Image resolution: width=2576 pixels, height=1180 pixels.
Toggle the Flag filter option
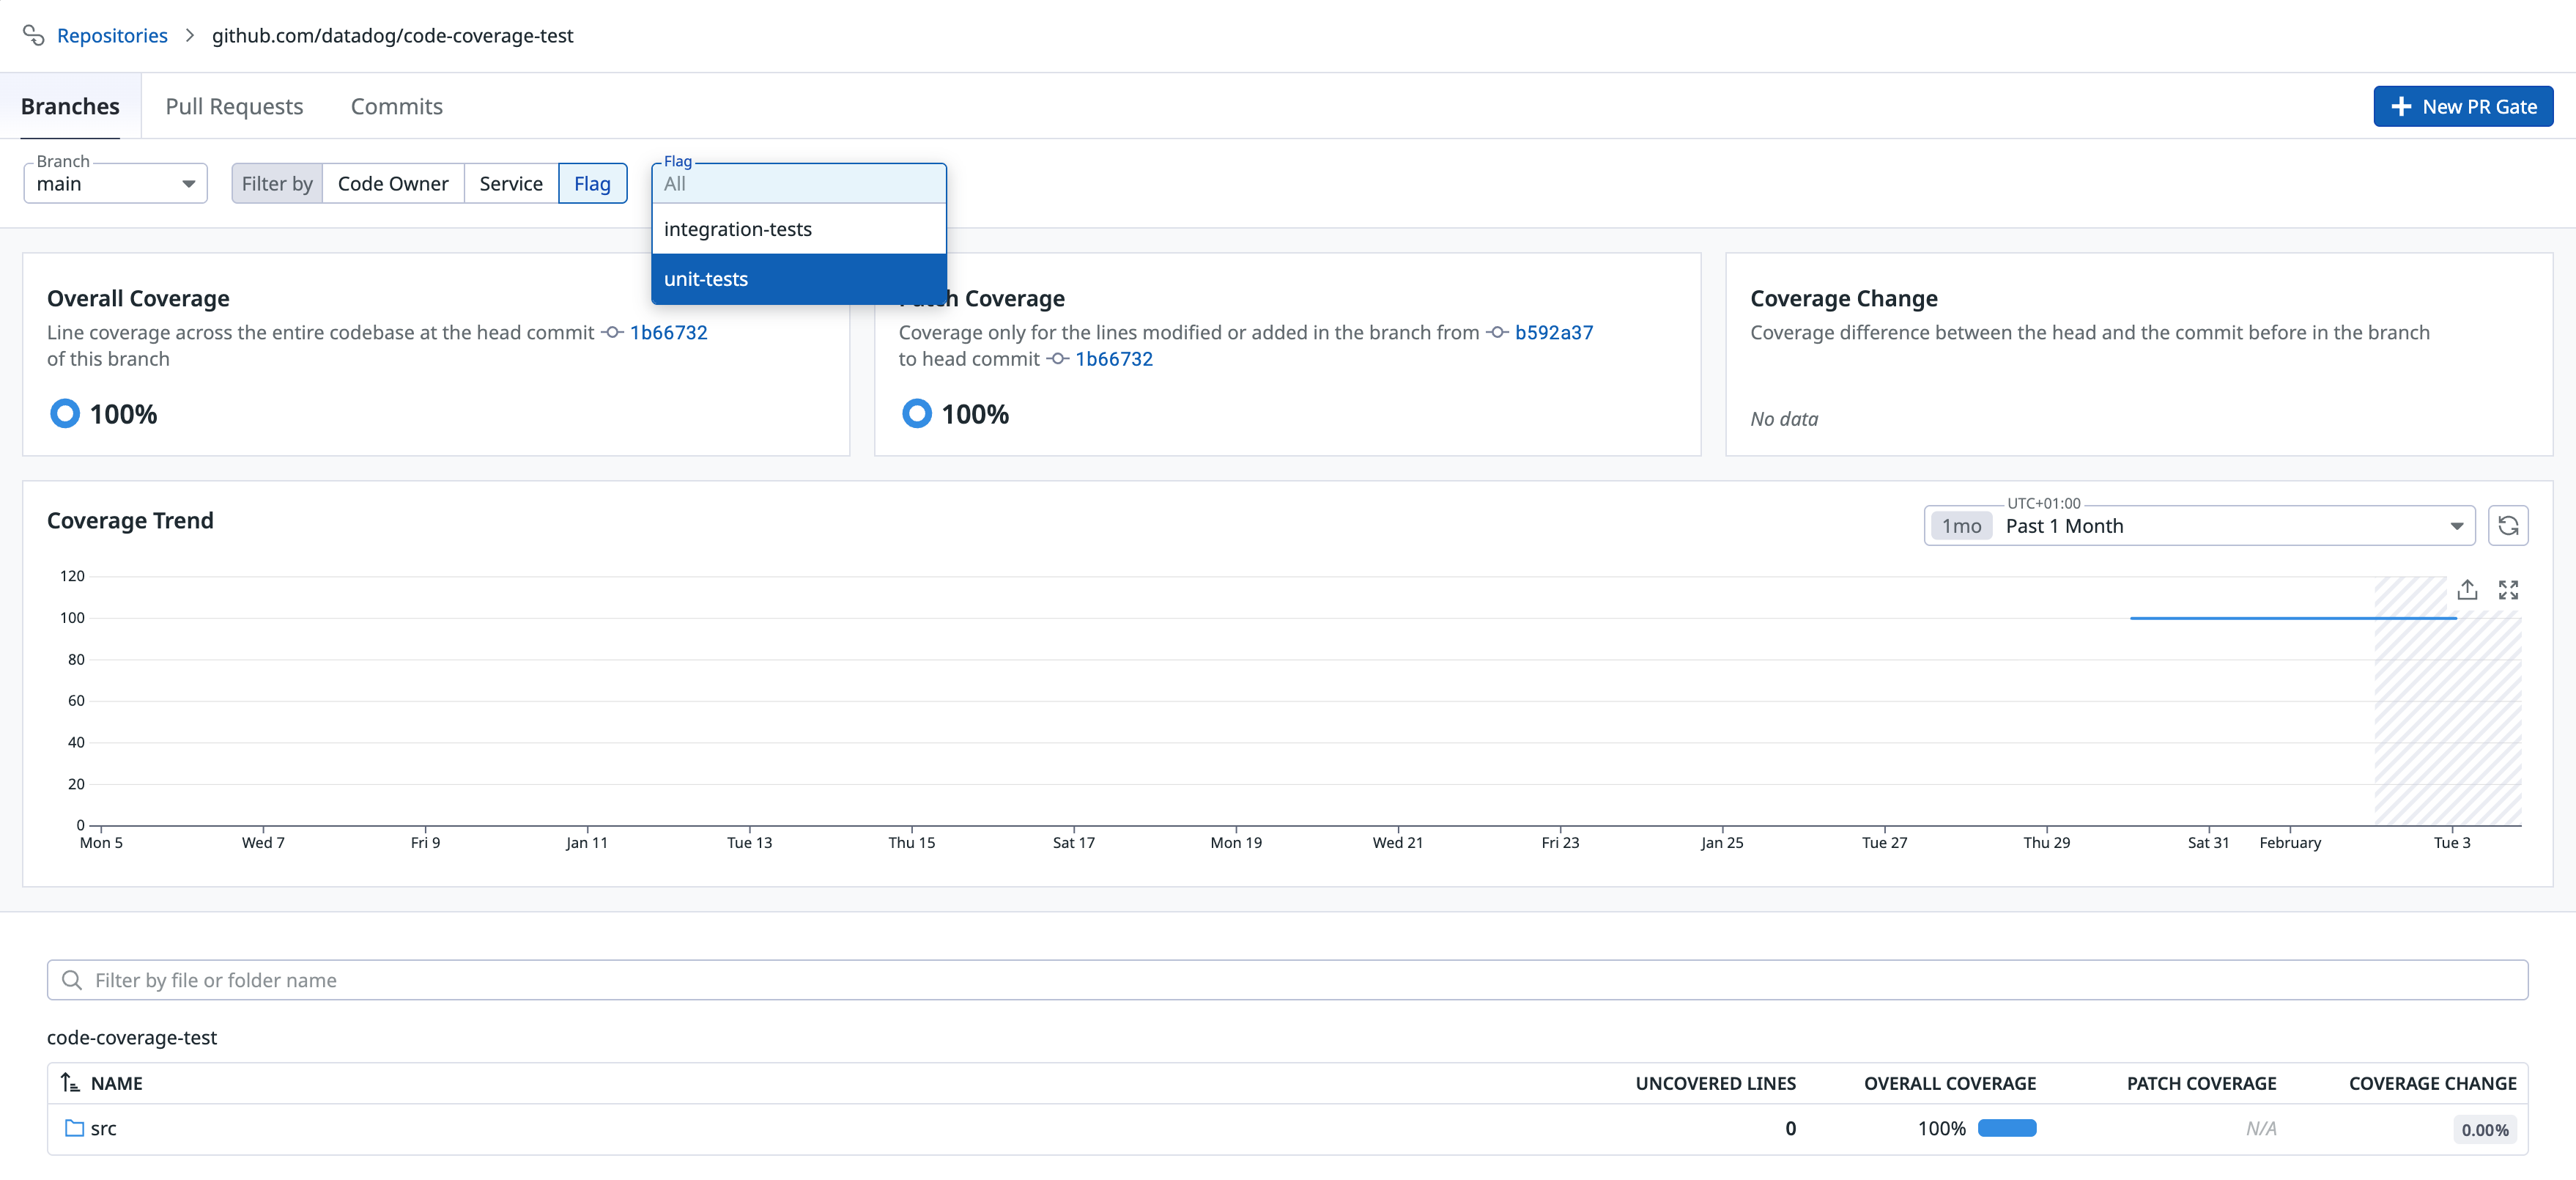(592, 184)
